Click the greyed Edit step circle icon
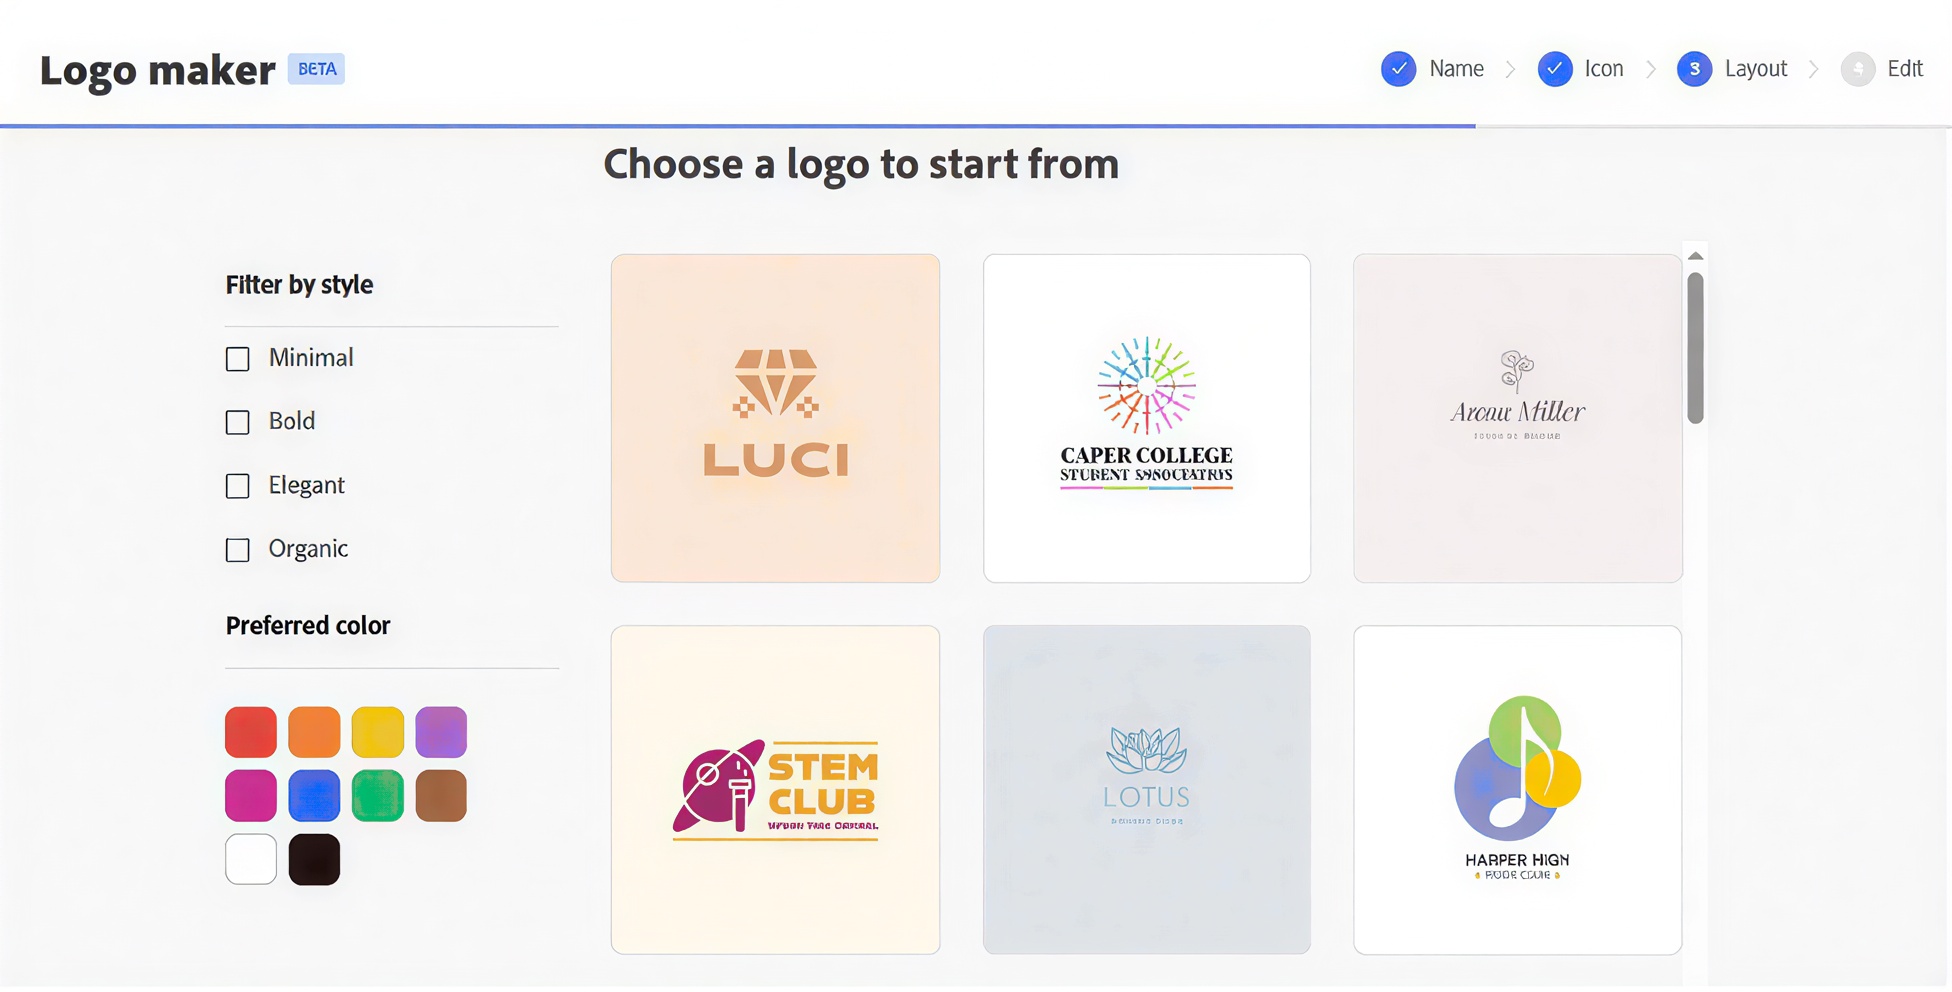Image resolution: width=1952 pixels, height=992 pixels. click(x=1857, y=69)
